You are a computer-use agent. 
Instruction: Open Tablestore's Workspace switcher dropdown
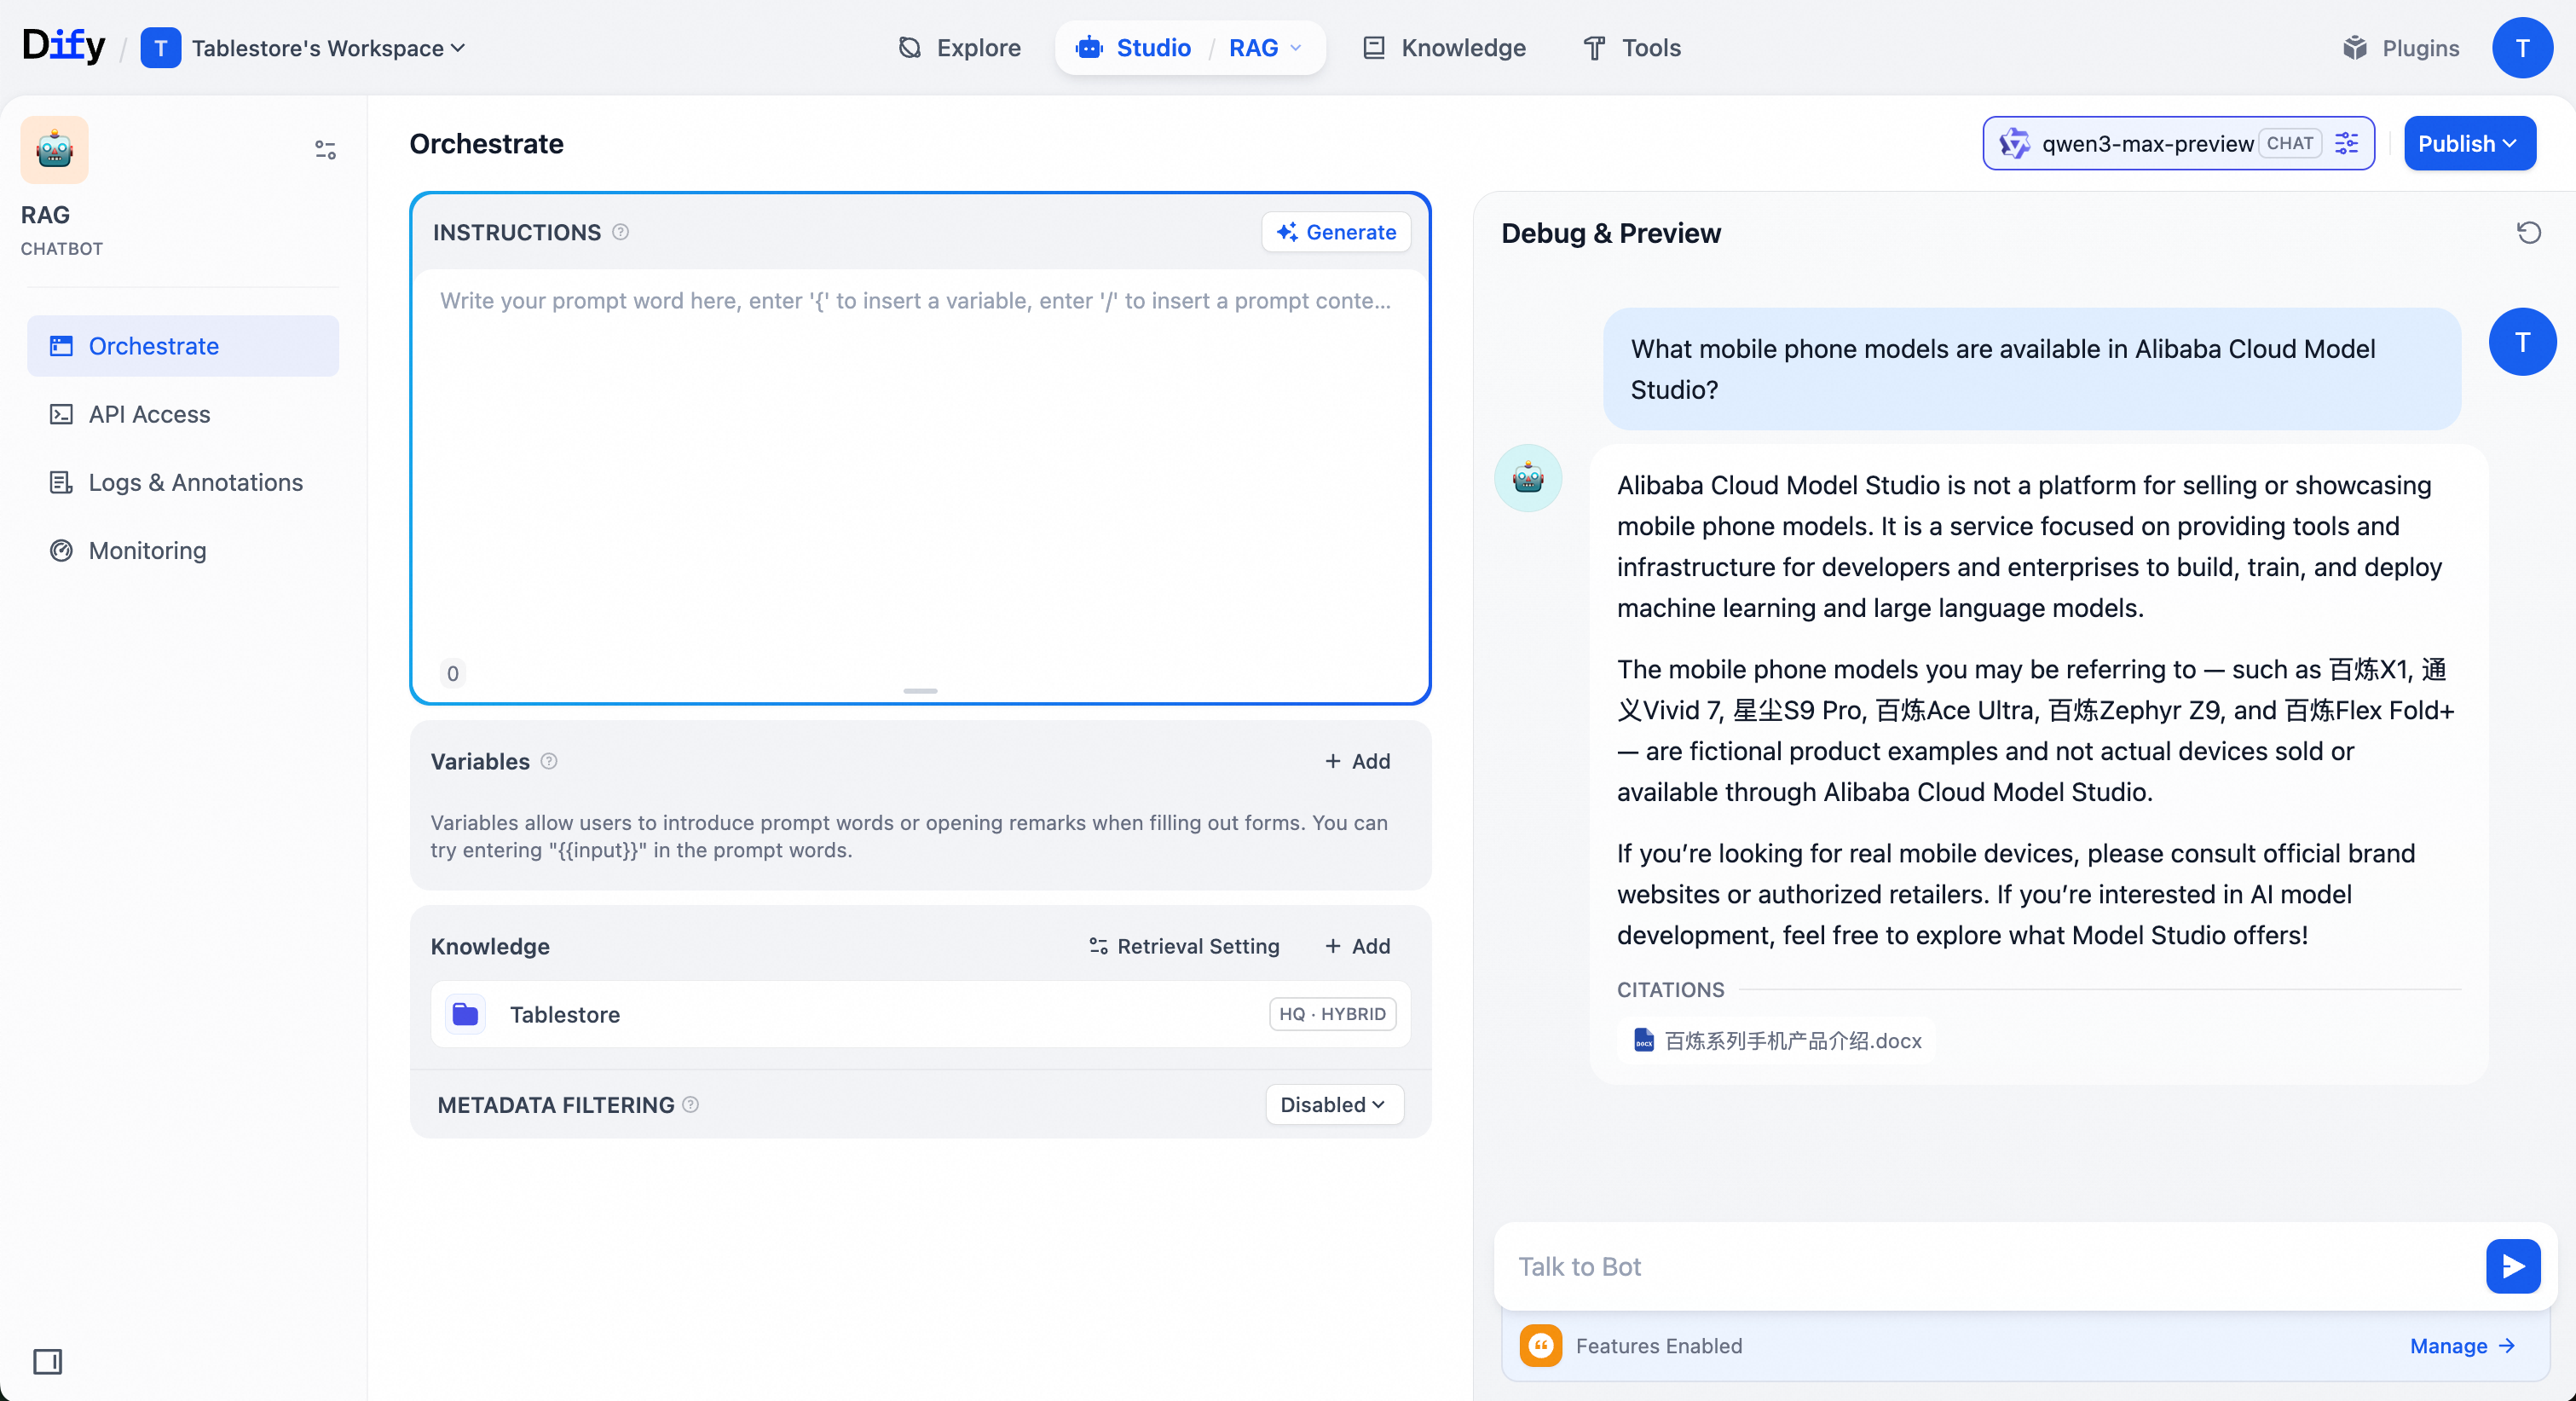point(318,48)
